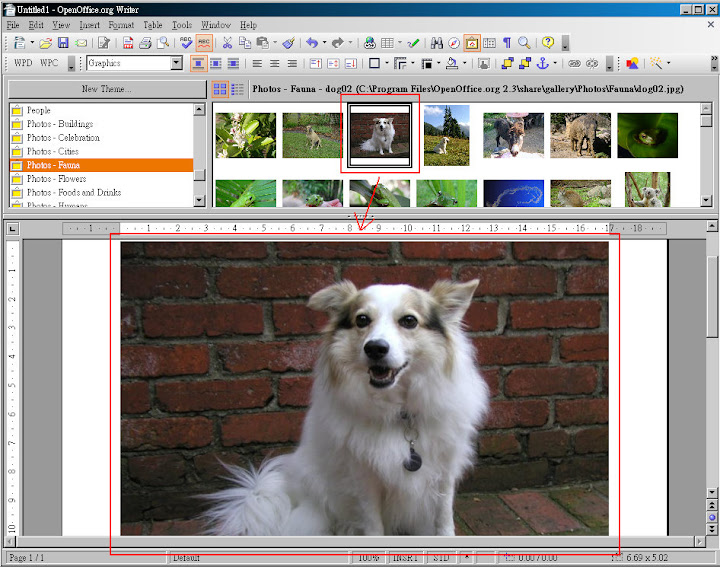Select Photos - Flowers theme
The width and height of the screenshot is (720, 567).
click(101, 179)
